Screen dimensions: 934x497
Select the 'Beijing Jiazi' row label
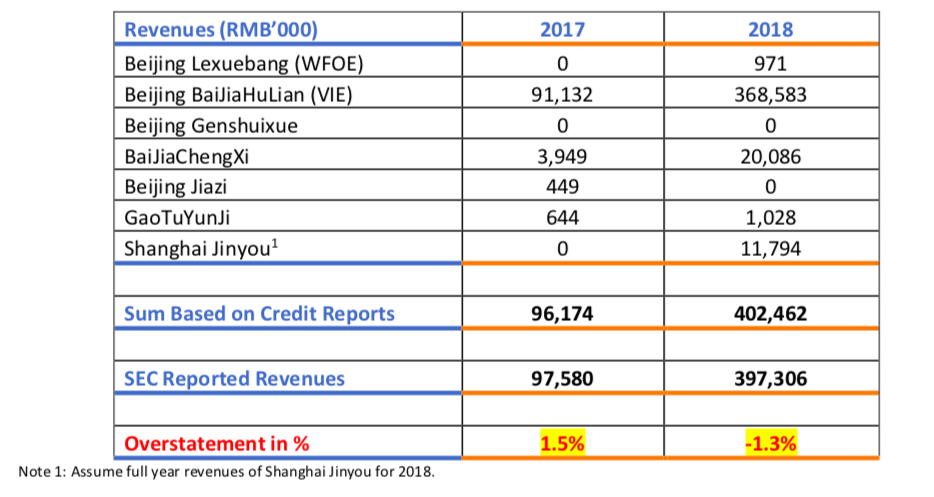pyautogui.click(x=176, y=187)
